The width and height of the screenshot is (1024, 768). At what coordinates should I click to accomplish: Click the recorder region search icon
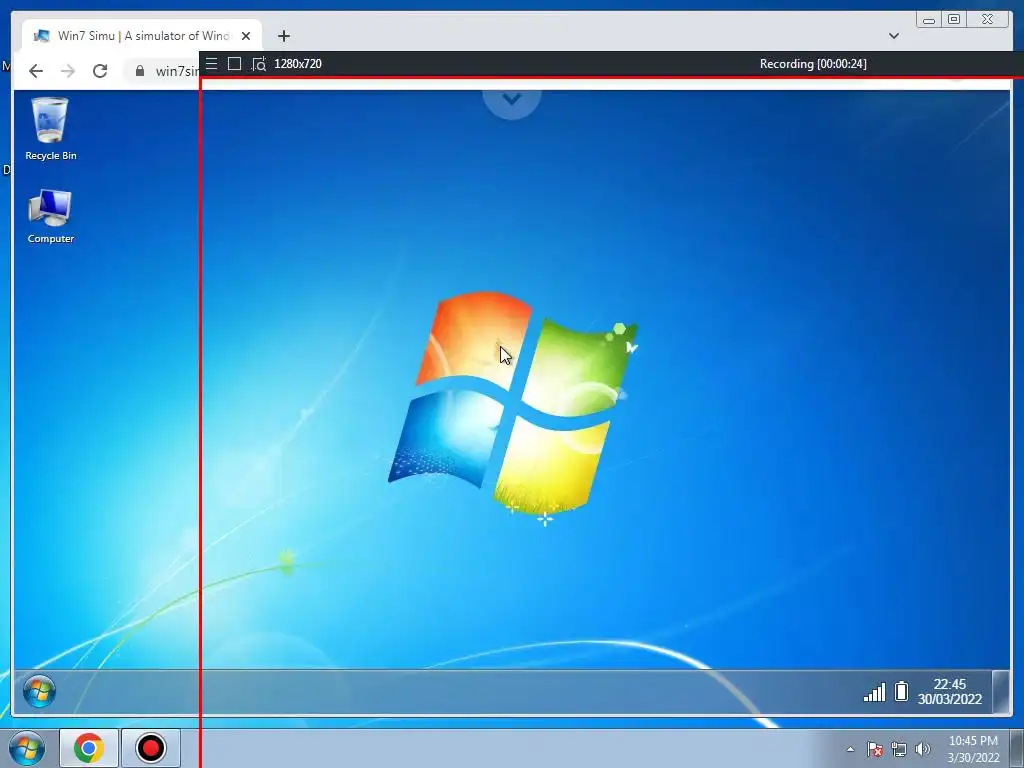(x=259, y=64)
